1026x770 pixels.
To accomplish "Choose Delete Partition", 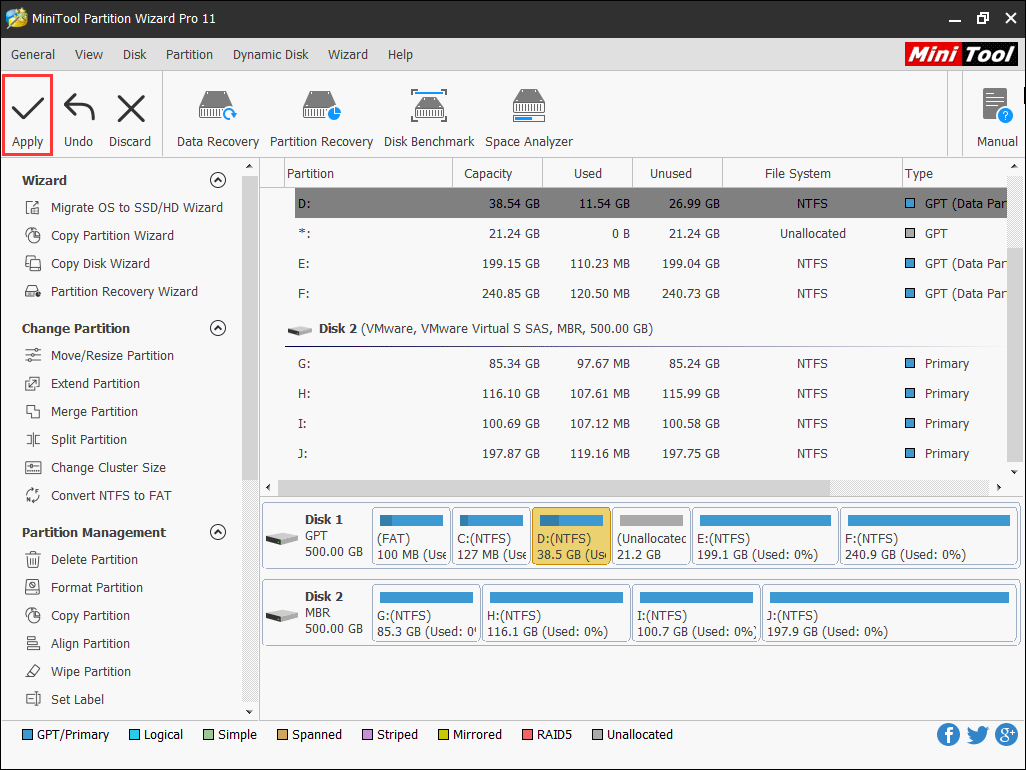I will (x=81, y=560).
